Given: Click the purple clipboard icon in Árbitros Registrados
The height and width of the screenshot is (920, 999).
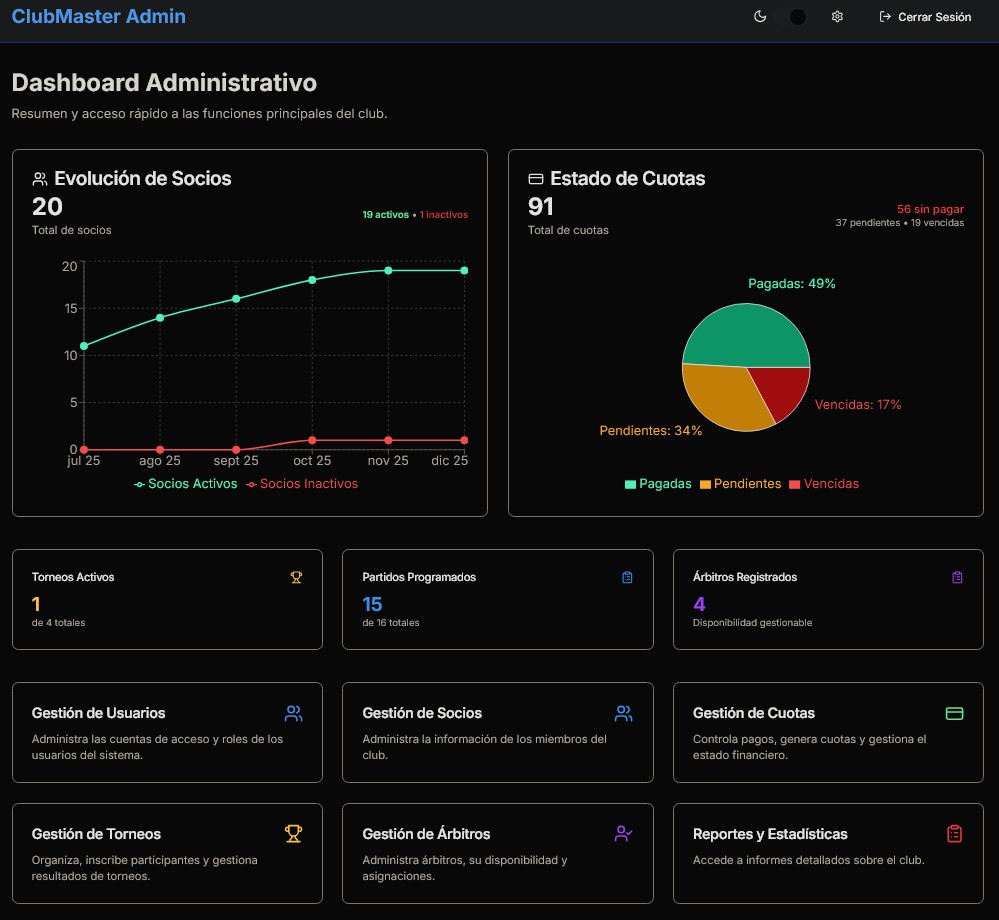Looking at the screenshot, I should [x=957, y=577].
